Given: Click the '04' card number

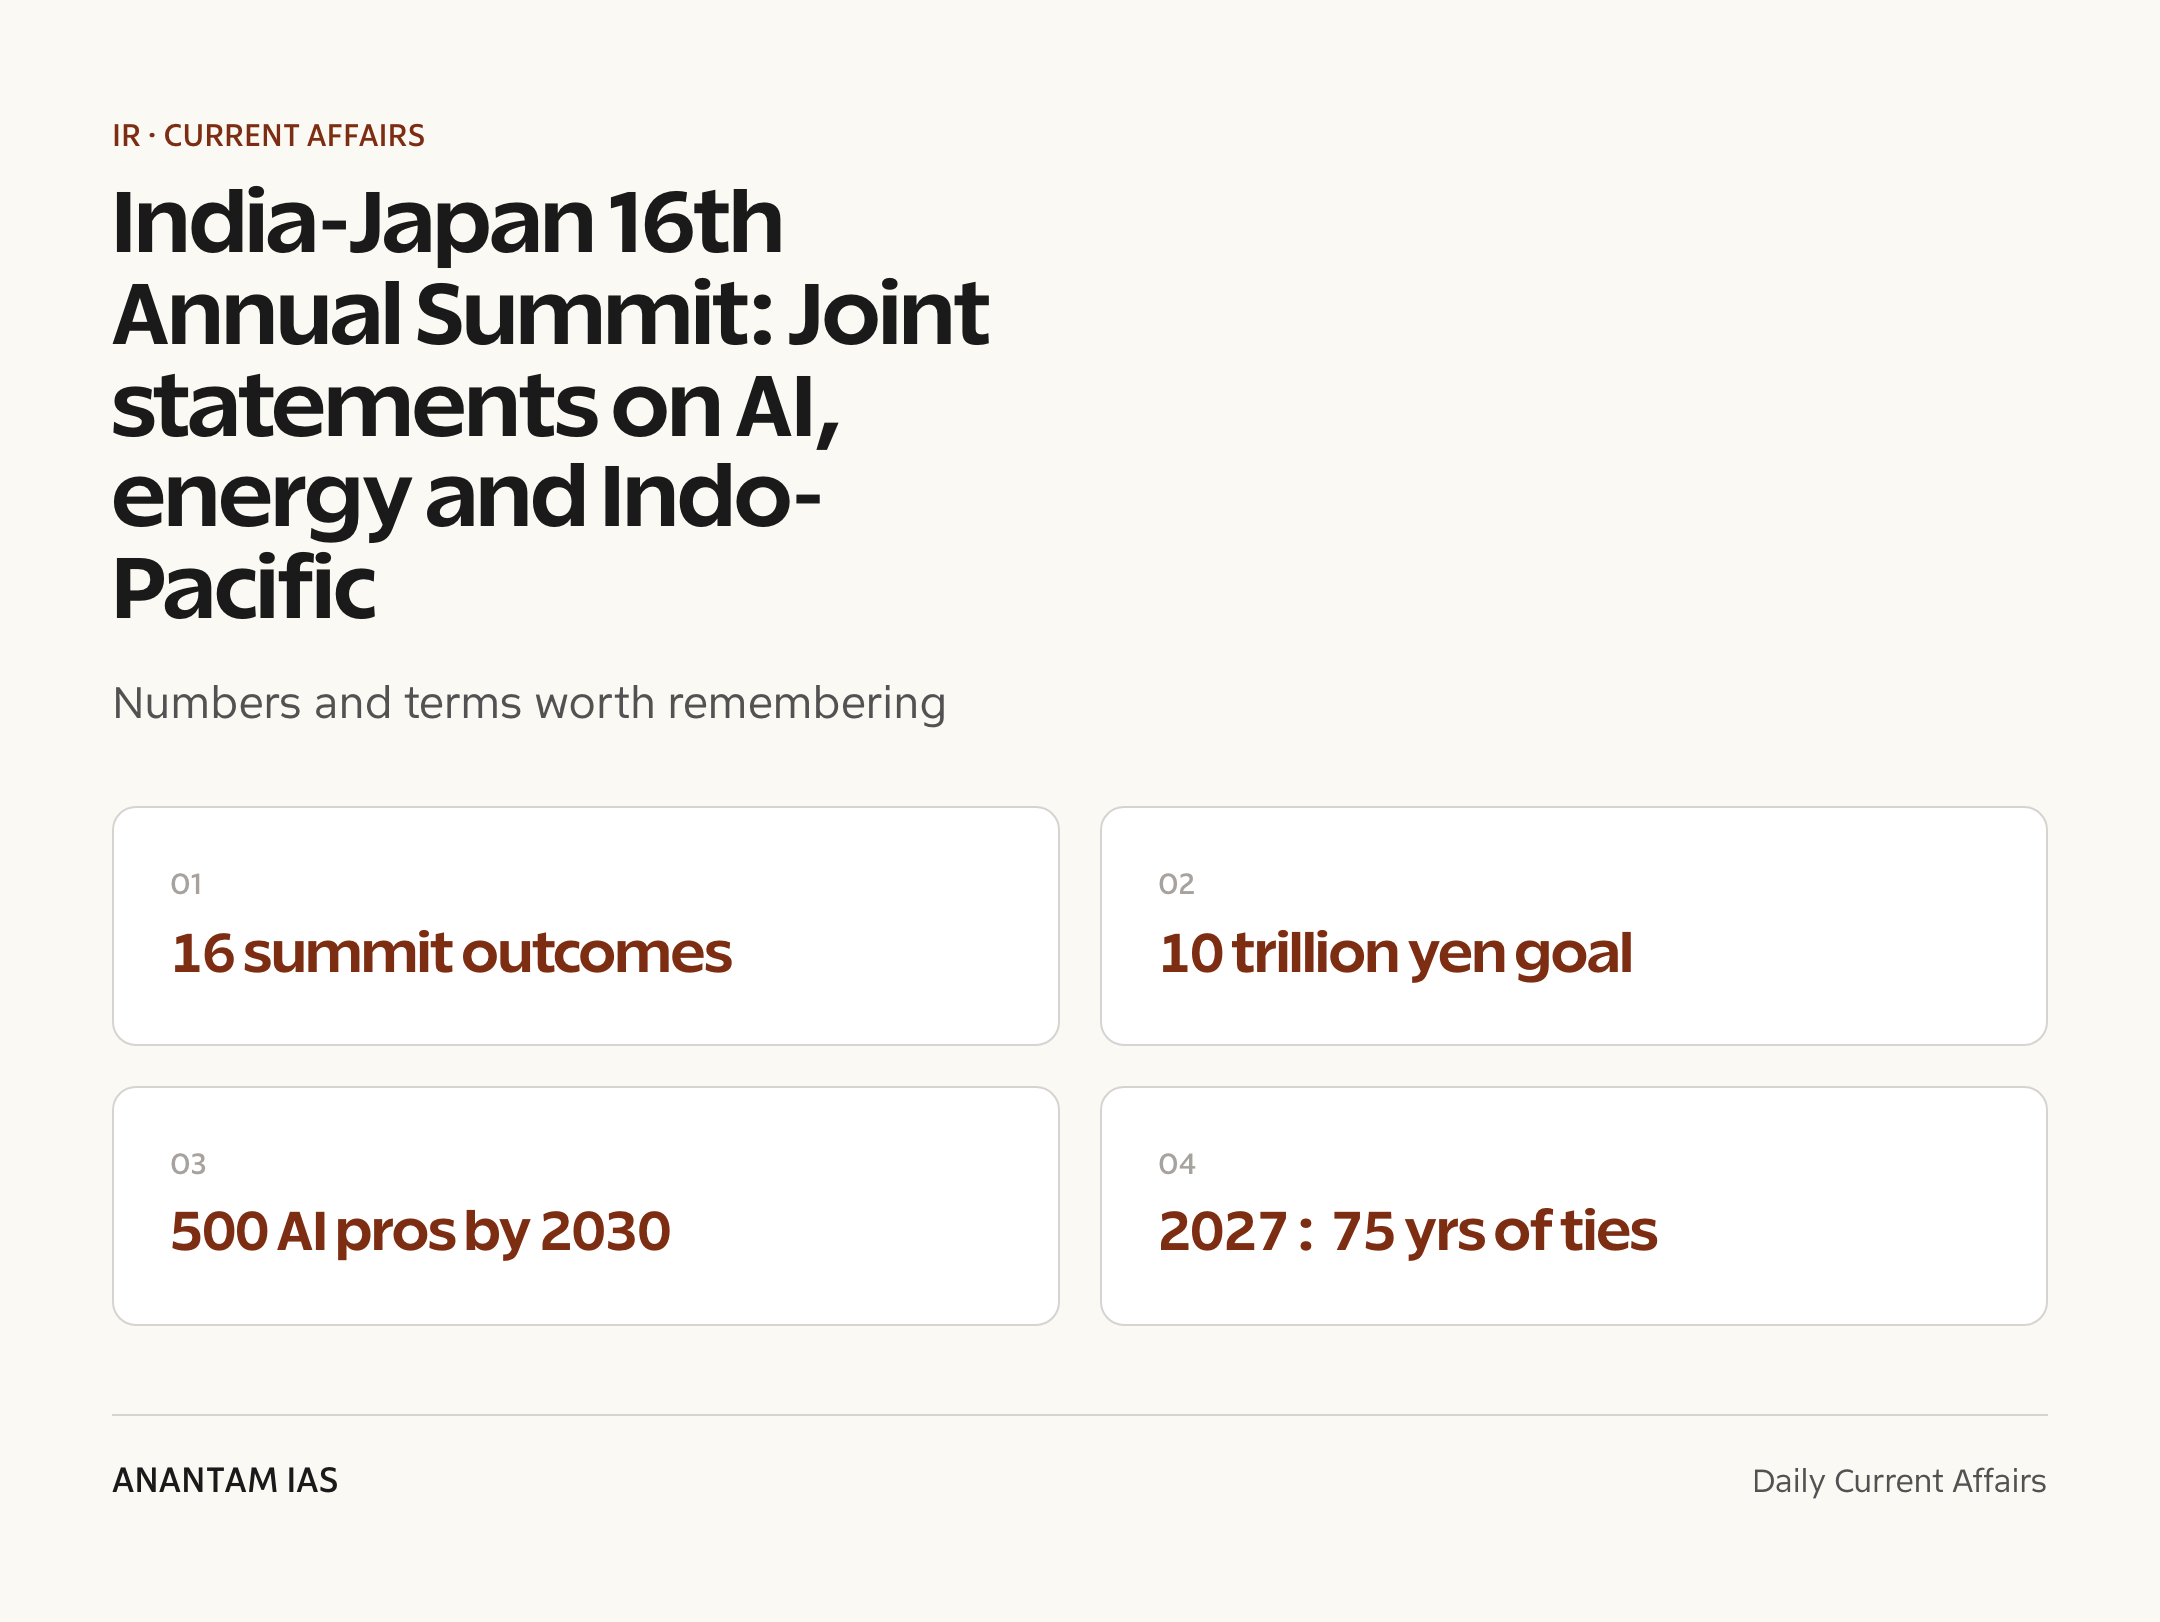Looking at the screenshot, I should click(x=1177, y=1164).
